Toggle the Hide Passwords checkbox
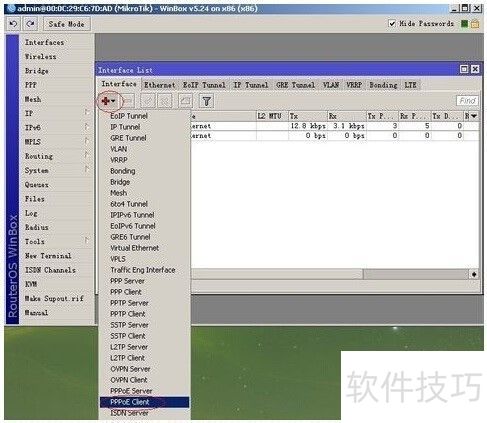Image resolution: width=487 pixels, height=423 pixels. tap(392, 24)
